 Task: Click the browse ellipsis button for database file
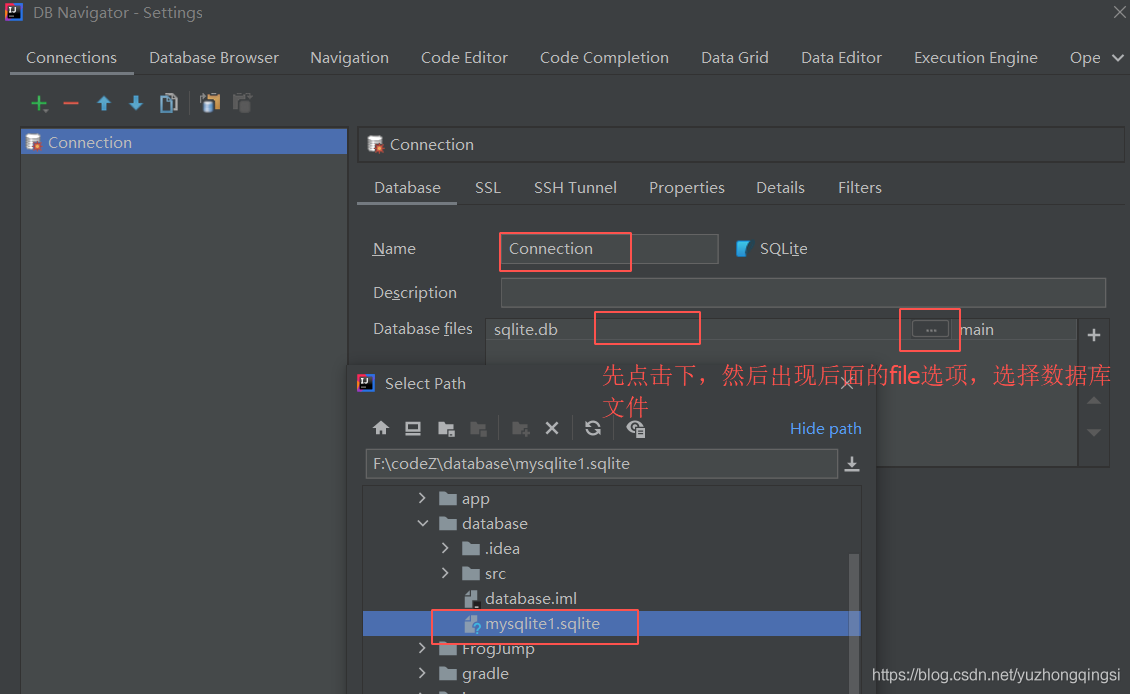(x=931, y=330)
